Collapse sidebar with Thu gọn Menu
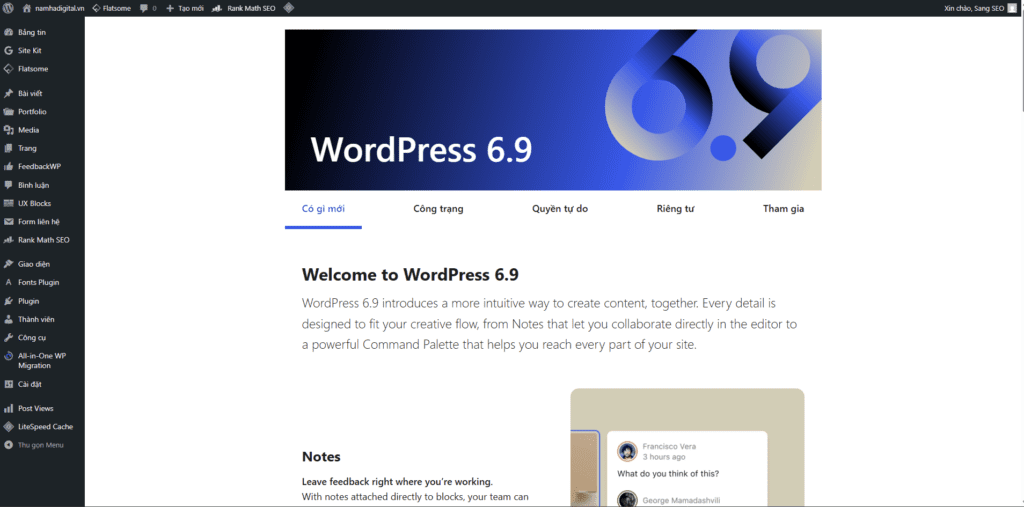The image size is (1024, 507). (x=40, y=445)
